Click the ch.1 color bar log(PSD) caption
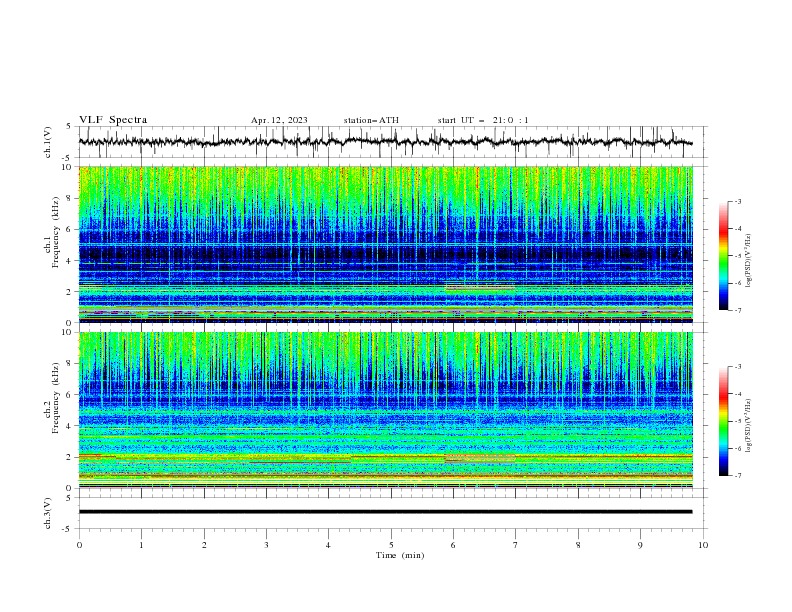The height and width of the screenshot is (612, 792). coord(749,261)
